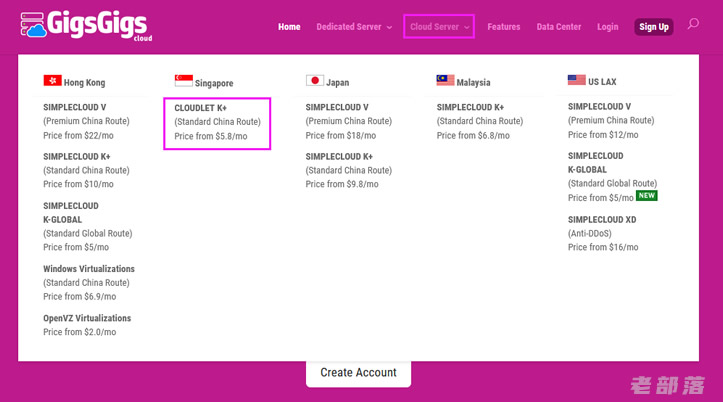
Task: Open the Features menu item
Action: [x=504, y=27]
